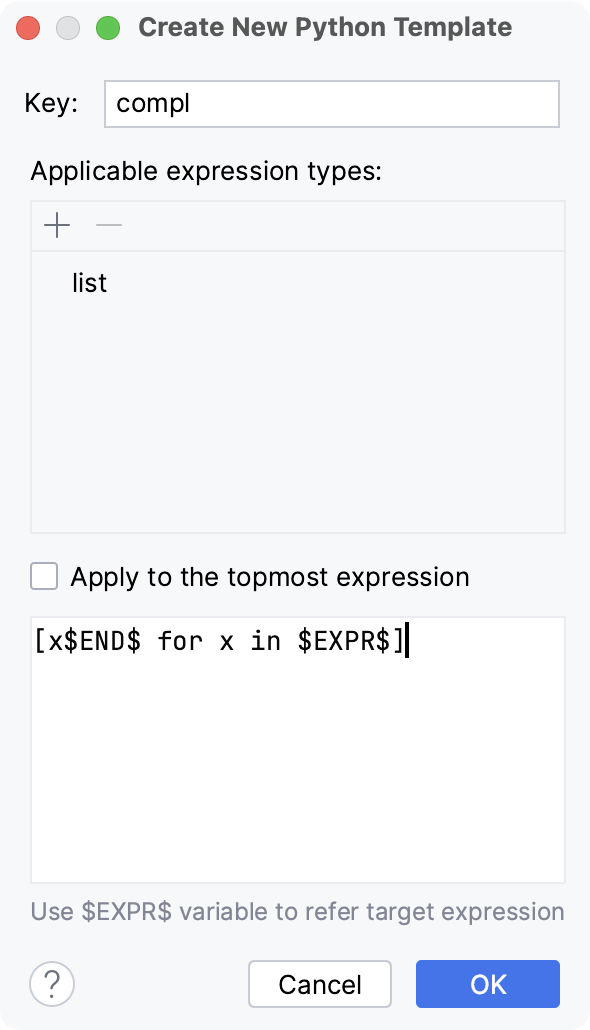
Task: Click the yellow minimize traffic light
Action: coord(68,28)
